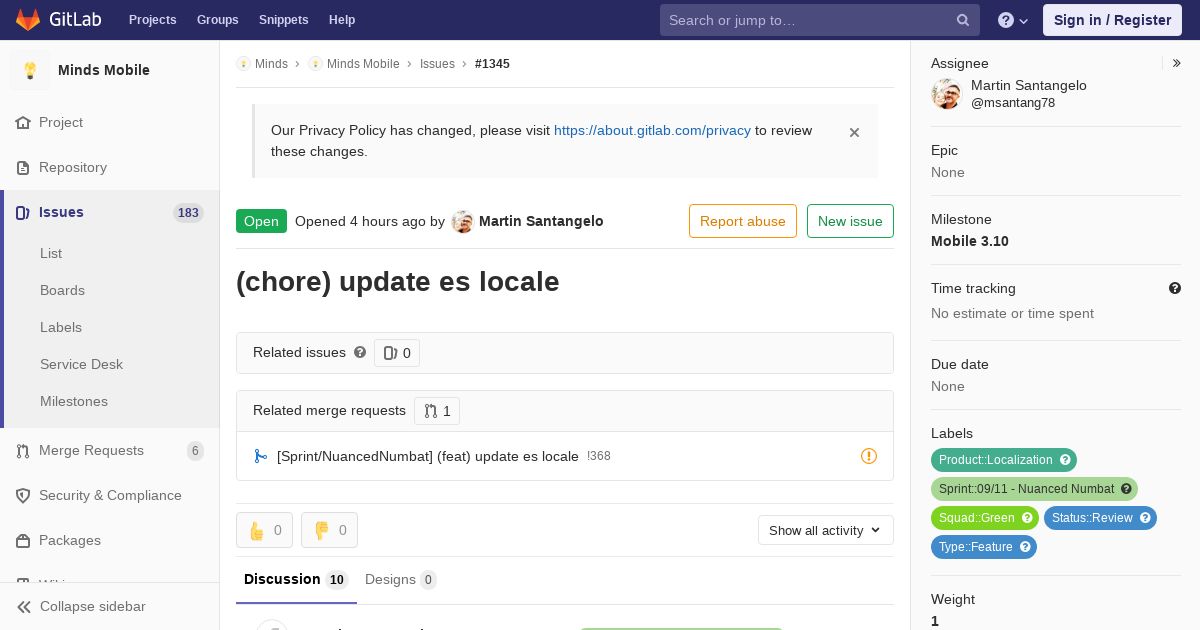Click New issue button
Image resolution: width=1200 pixels, height=630 pixels.
(850, 221)
